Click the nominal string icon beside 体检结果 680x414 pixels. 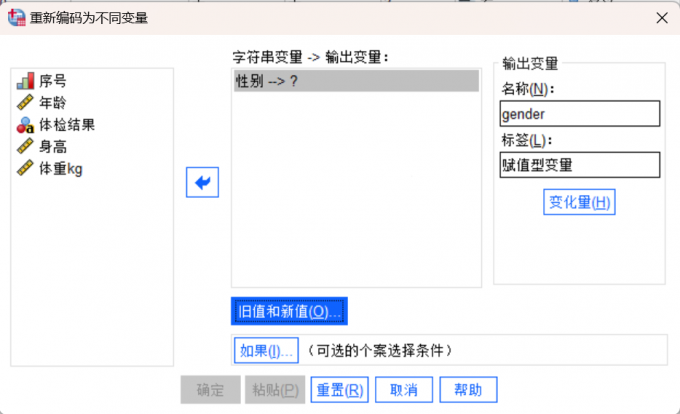pos(25,125)
